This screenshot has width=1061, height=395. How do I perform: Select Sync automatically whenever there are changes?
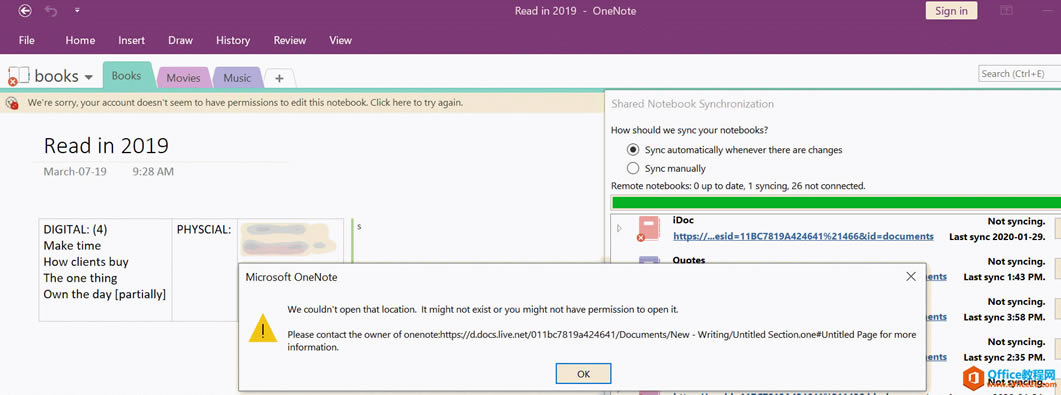tap(633, 149)
